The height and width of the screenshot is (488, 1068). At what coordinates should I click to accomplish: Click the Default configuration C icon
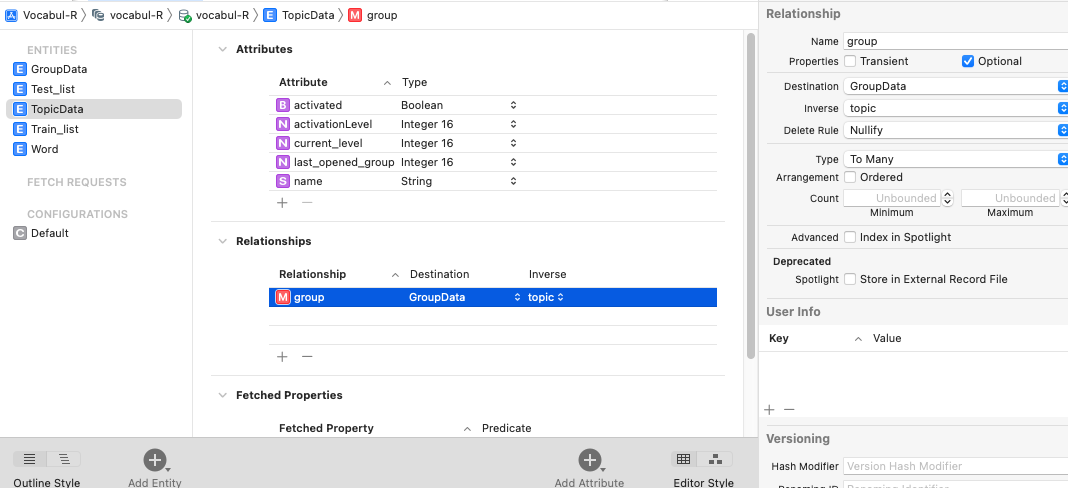coord(20,232)
